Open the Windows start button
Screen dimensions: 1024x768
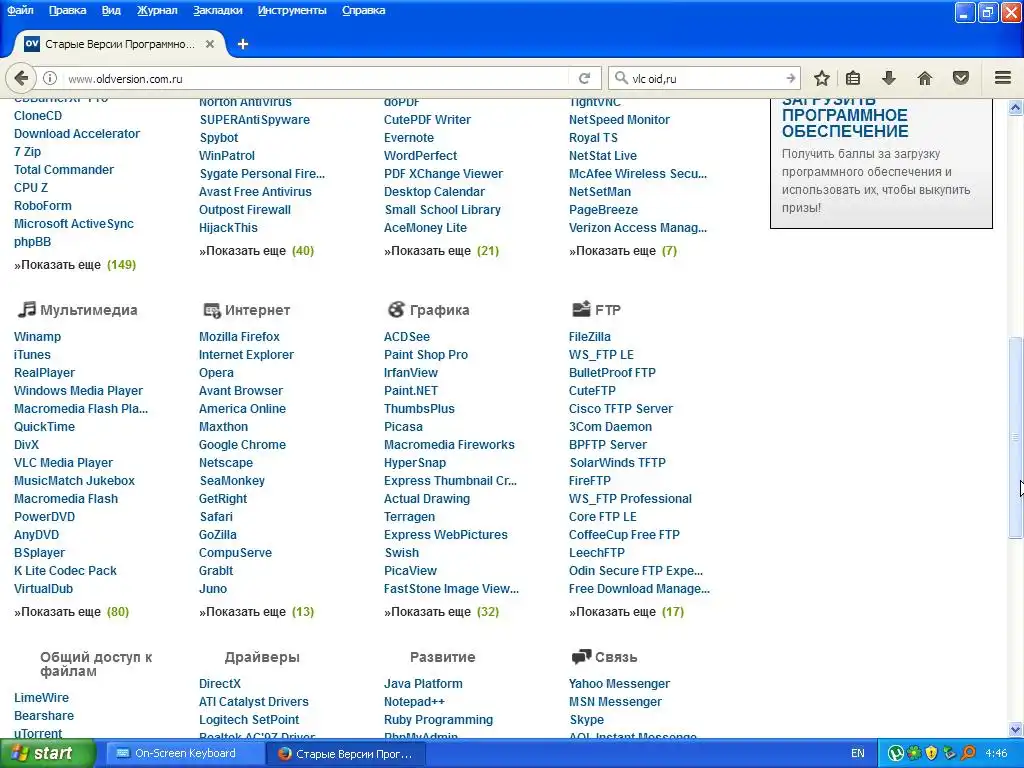[47, 753]
